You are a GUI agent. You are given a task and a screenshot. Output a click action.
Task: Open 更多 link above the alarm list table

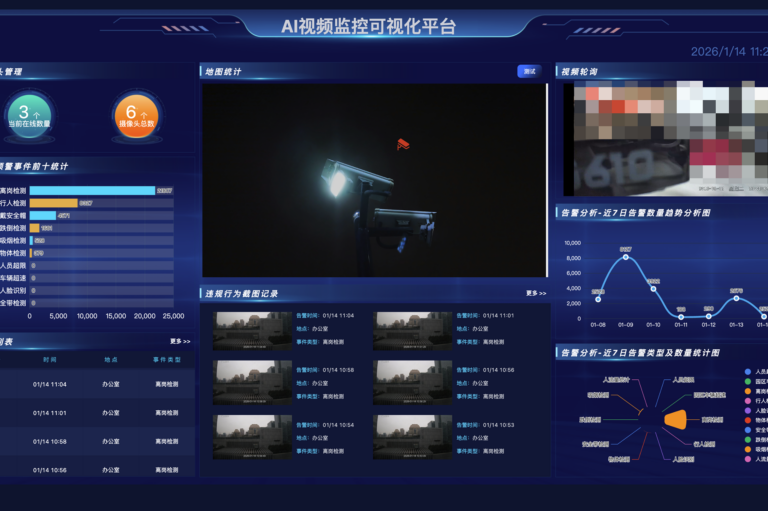point(180,341)
